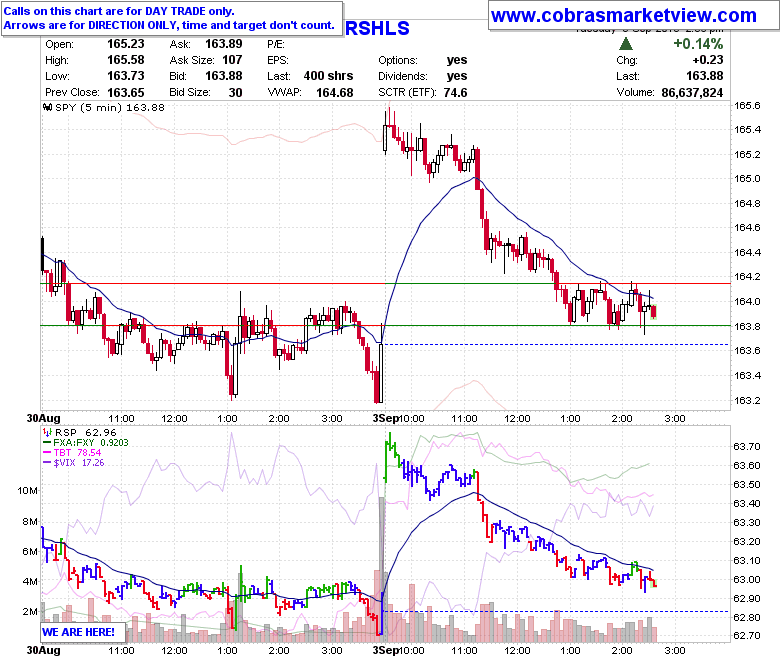Viewport: 780px width, 659px height.
Task: Click the green up-triangle change indicator
Action: [x=626, y=44]
